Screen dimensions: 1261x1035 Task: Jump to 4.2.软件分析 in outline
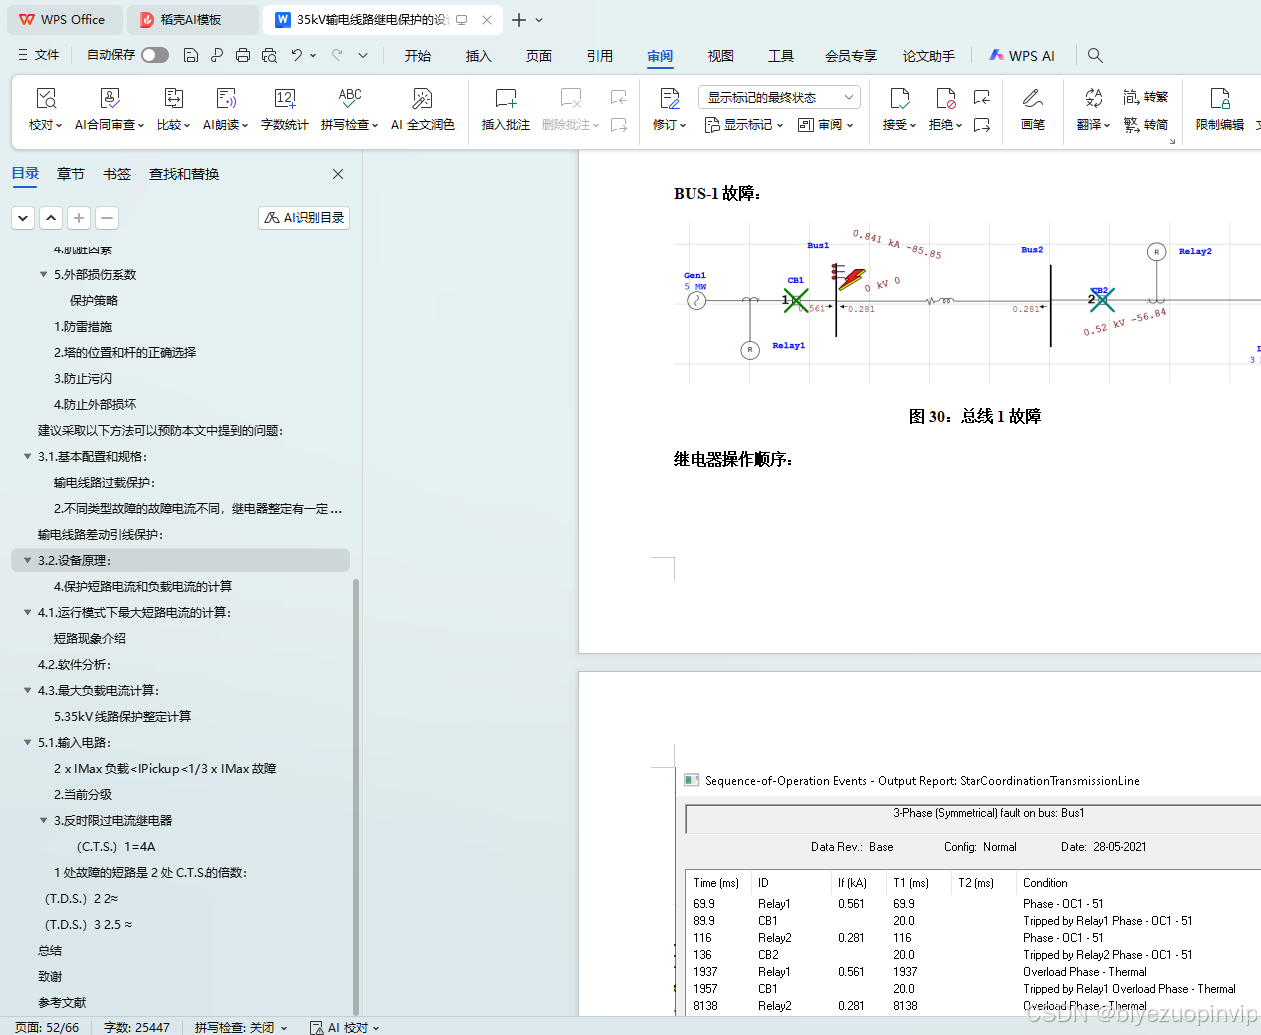click(75, 664)
